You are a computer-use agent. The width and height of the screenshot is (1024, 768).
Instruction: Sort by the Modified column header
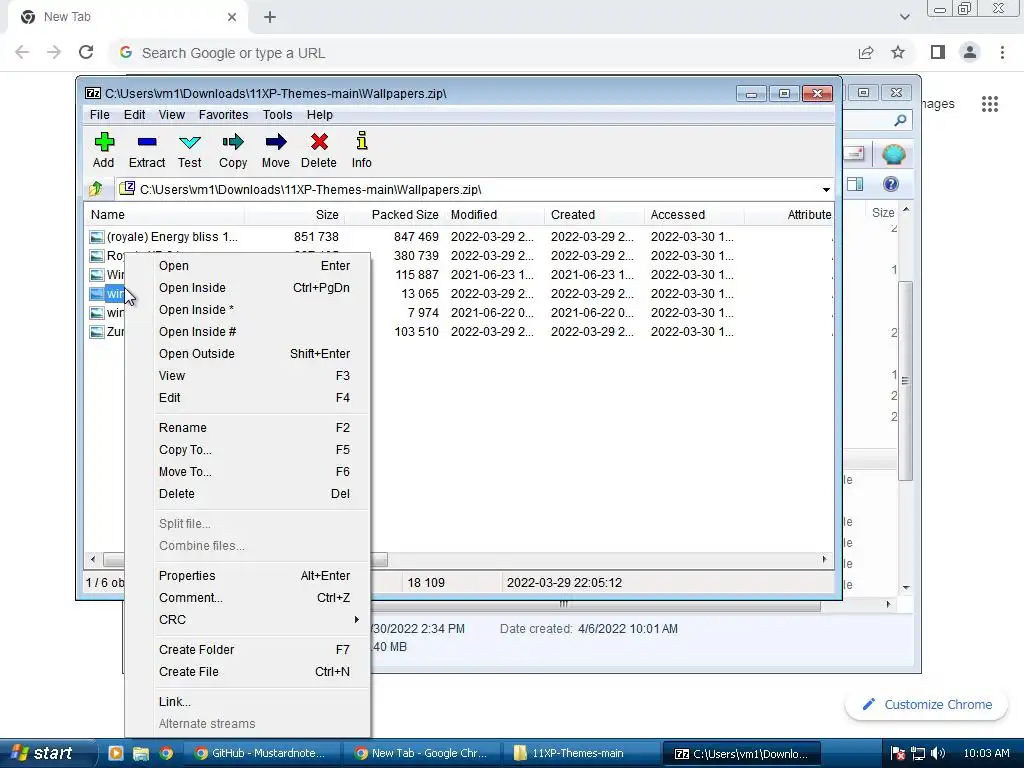click(x=494, y=215)
